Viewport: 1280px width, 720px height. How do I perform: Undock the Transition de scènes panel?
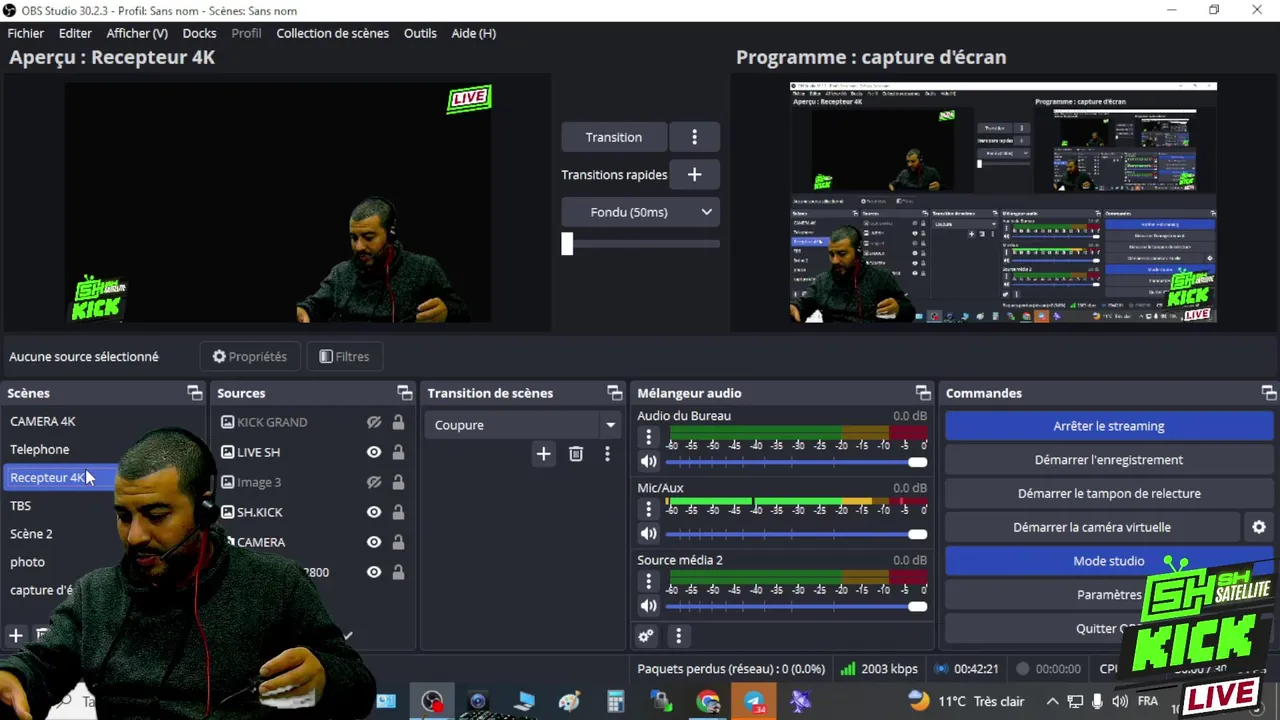point(614,393)
